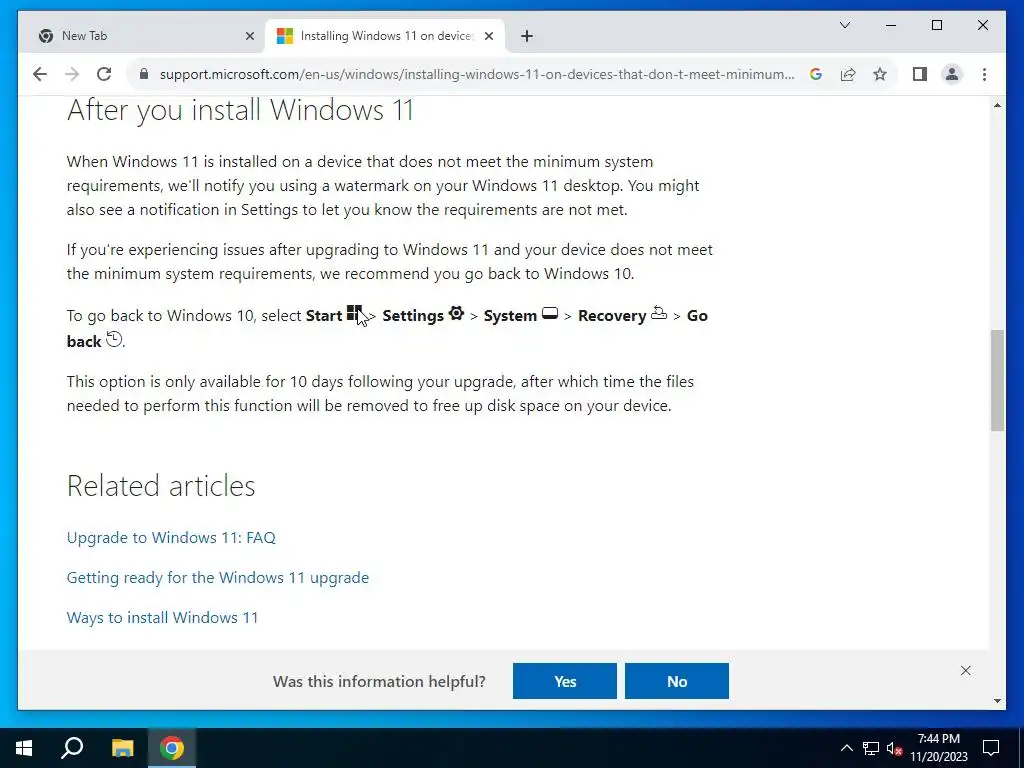The image size is (1024, 768).
Task: Open Chrome three-dot menu
Action: pyautogui.click(x=984, y=74)
